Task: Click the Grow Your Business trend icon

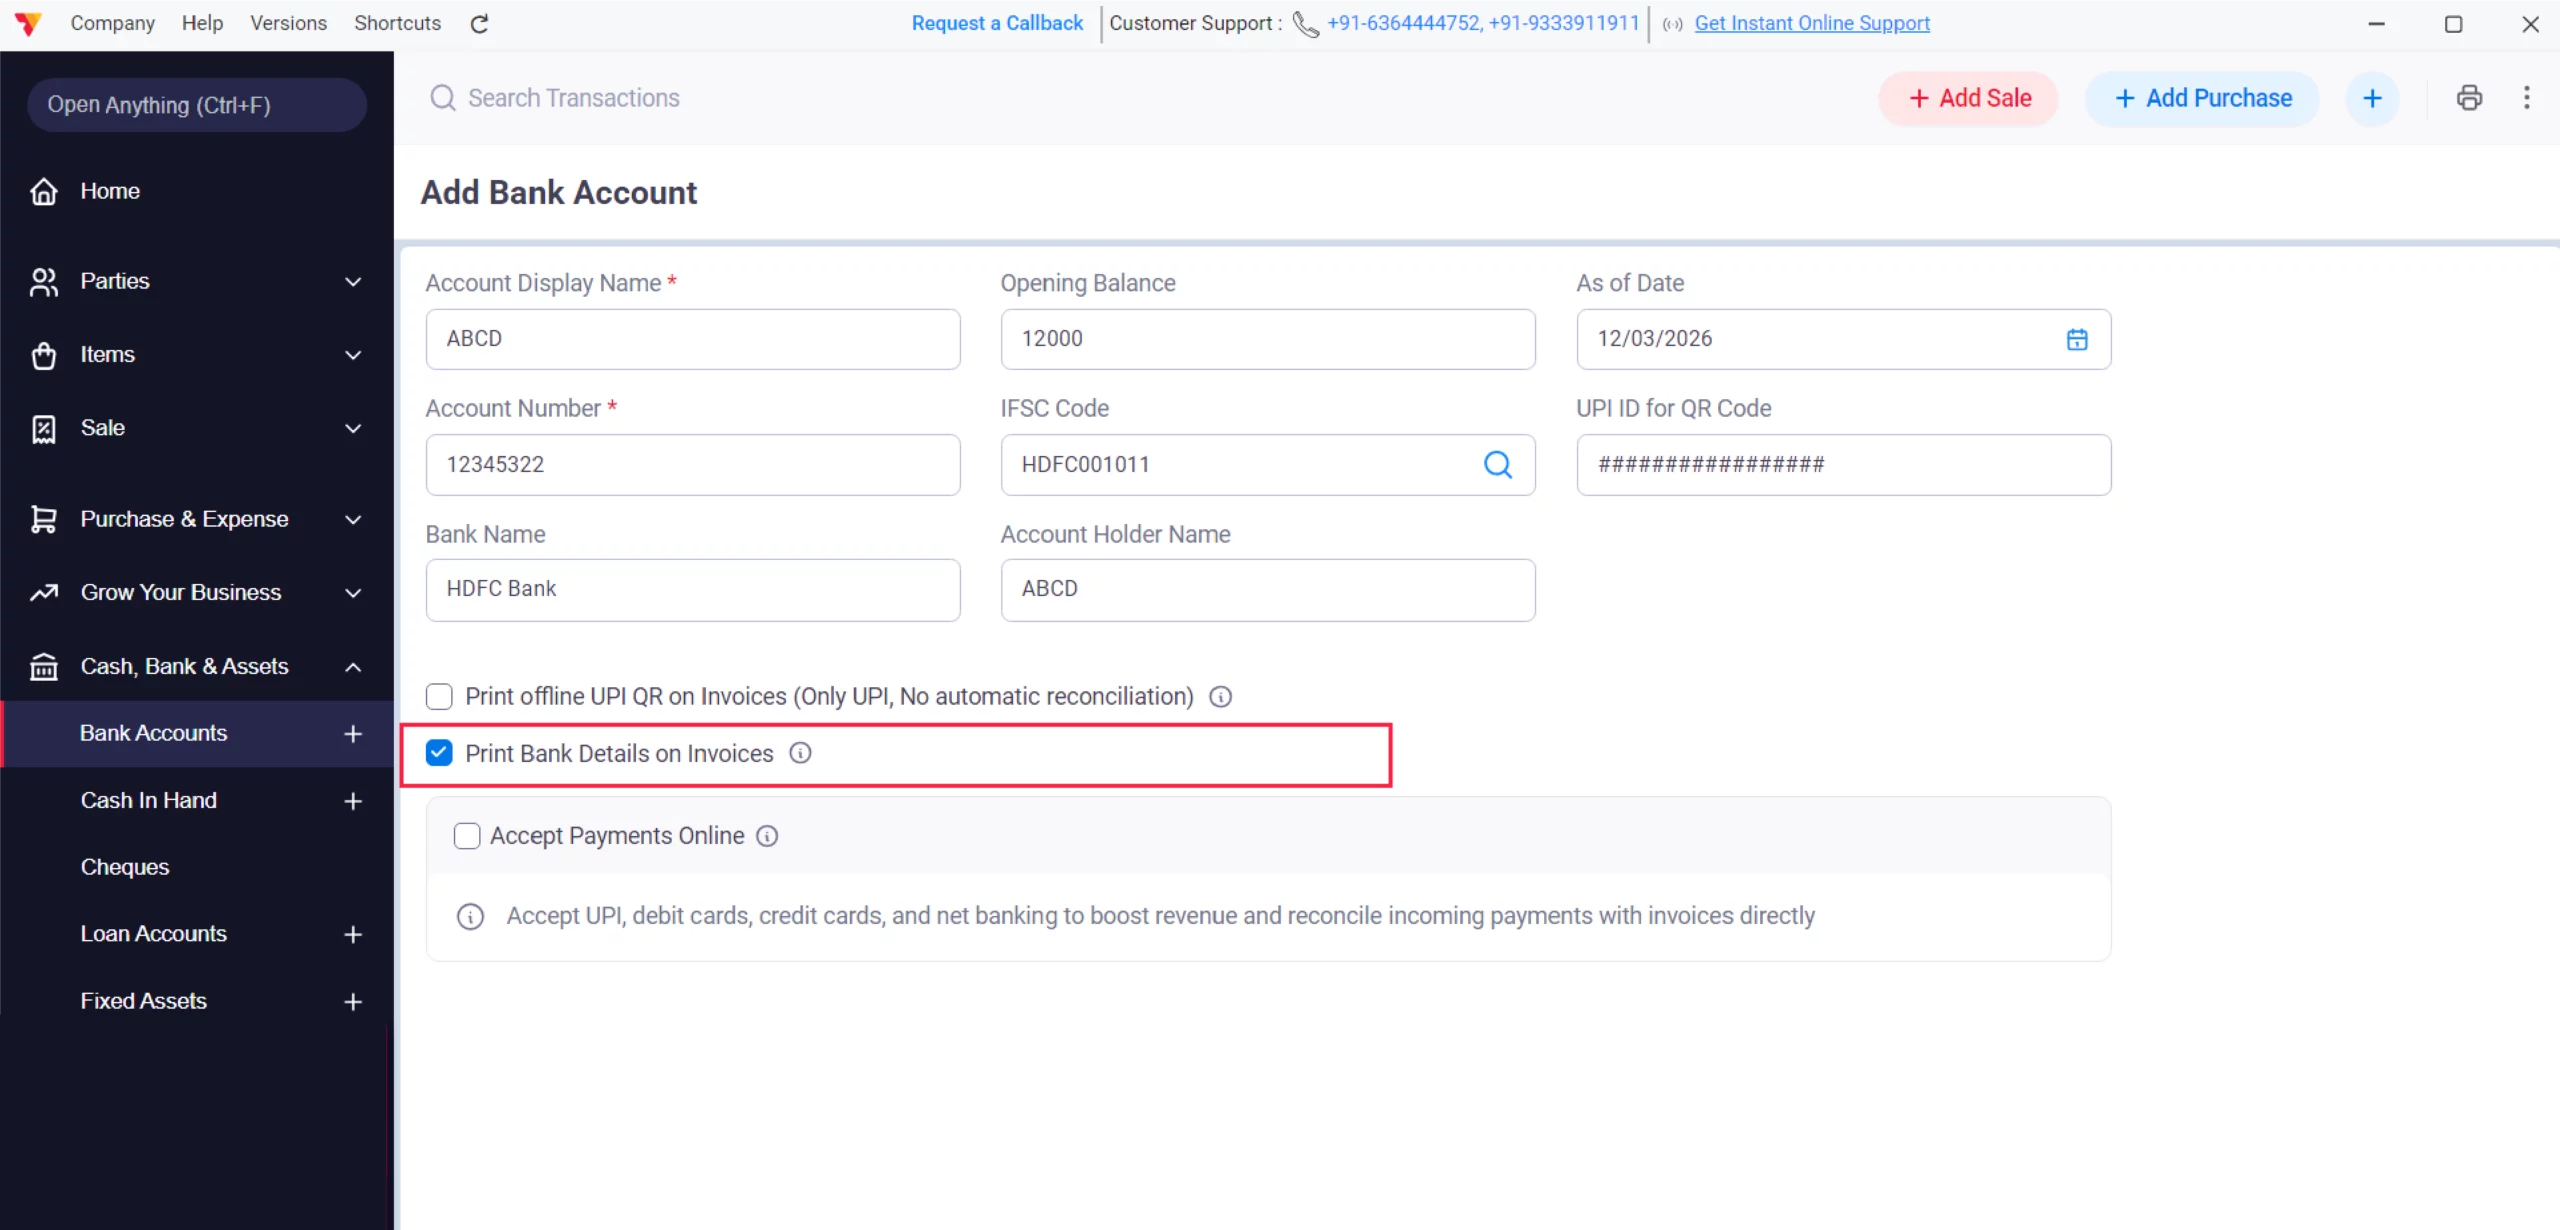Action: click(44, 592)
